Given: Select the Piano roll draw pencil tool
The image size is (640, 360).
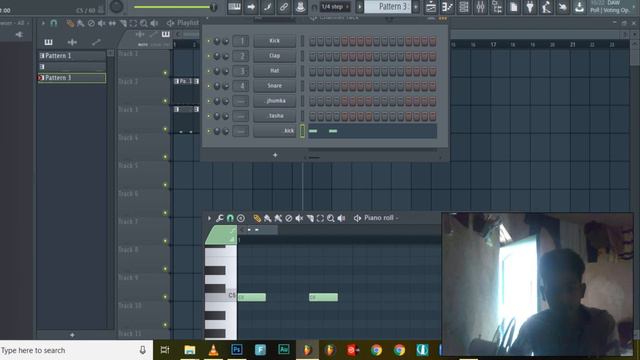Looking at the screenshot, I should pyautogui.click(x=257, y=218).
